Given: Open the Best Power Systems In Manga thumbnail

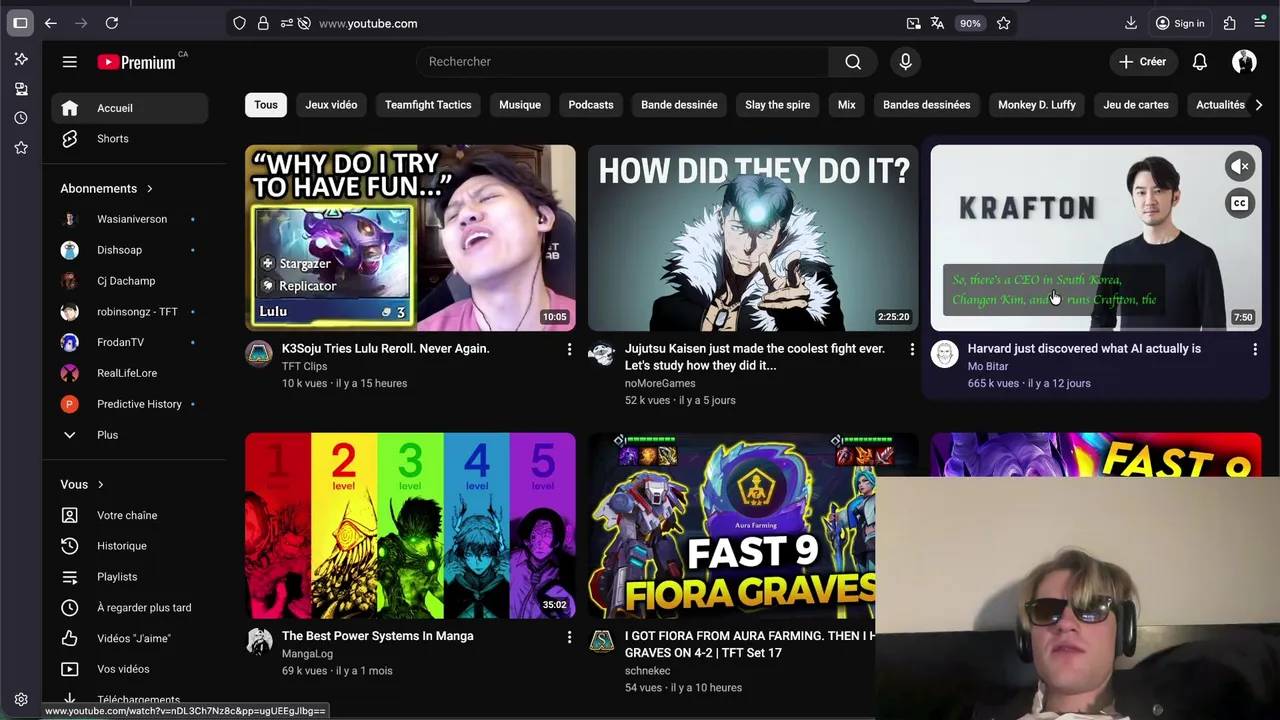Looking at the screenshot, I should point(410,526).
